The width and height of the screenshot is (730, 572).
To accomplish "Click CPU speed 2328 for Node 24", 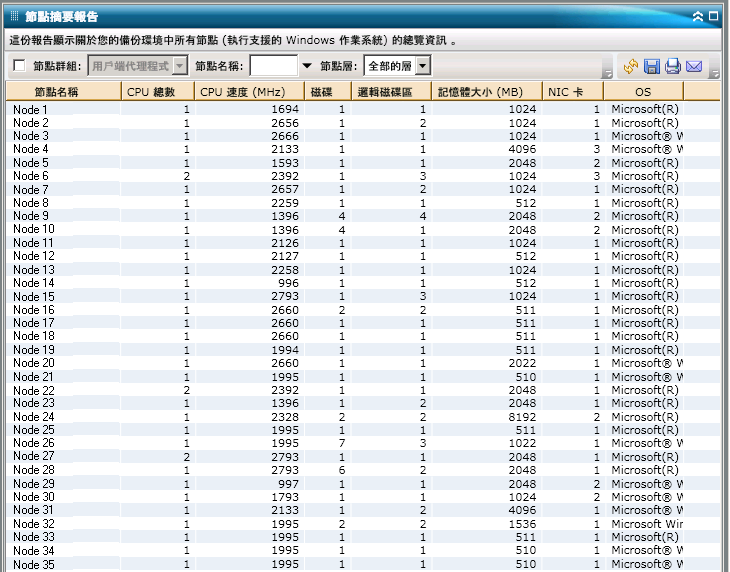I will click(285, 417).
